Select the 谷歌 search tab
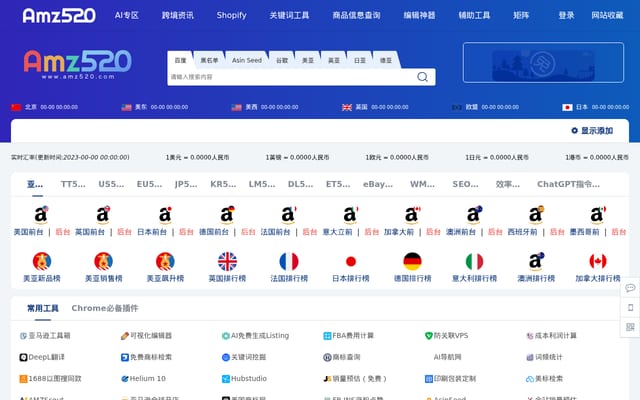Image resolution: width=640 pixels, height=400 pixels. coord(282,60)
